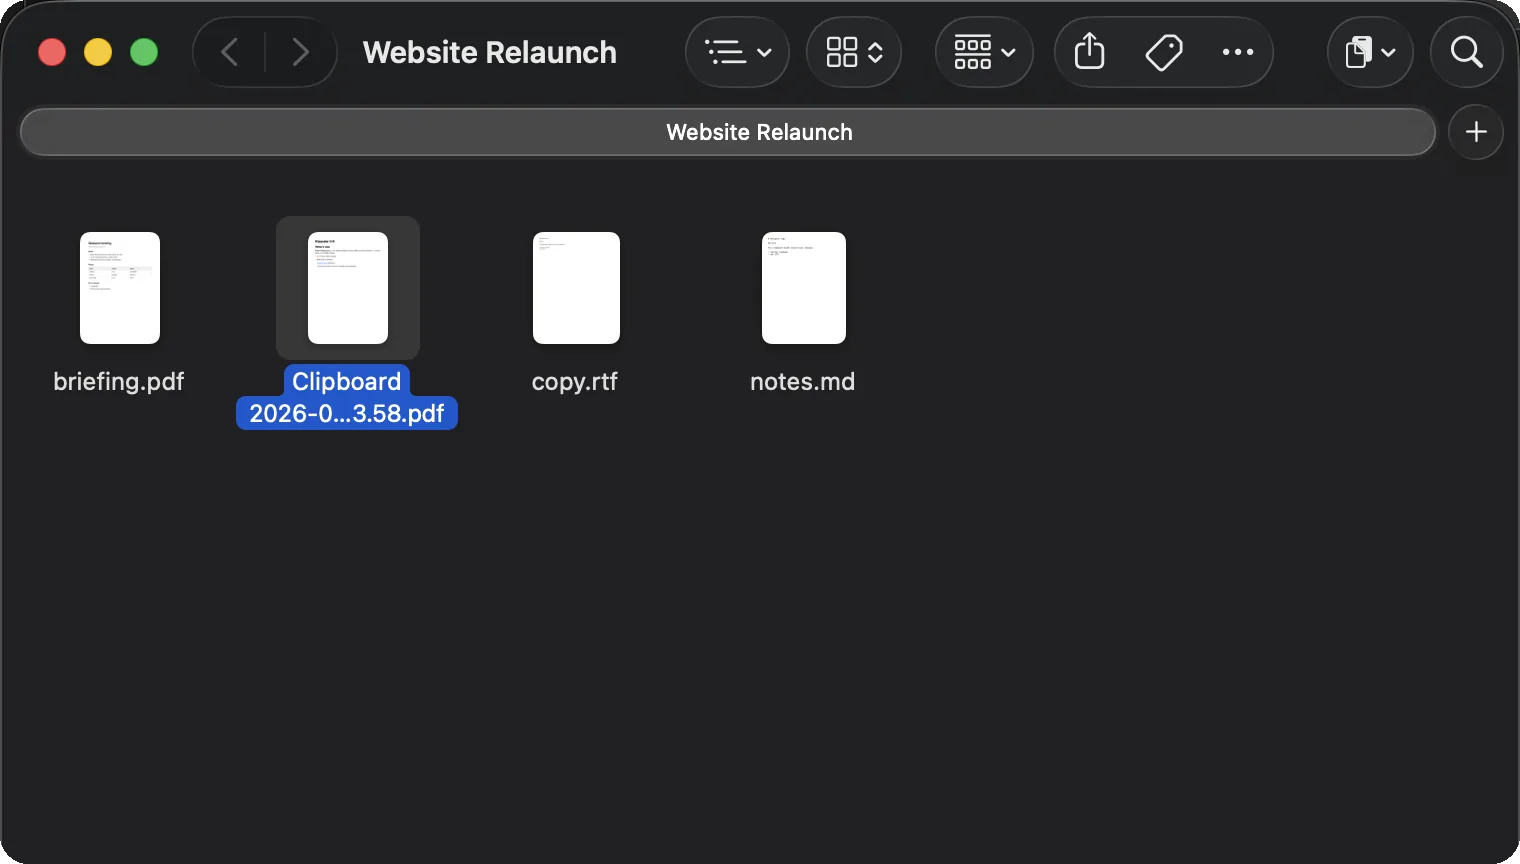Close the window with the red button
The height and width of the screenshot is (864, 1520).
click(x=52, y=52)
